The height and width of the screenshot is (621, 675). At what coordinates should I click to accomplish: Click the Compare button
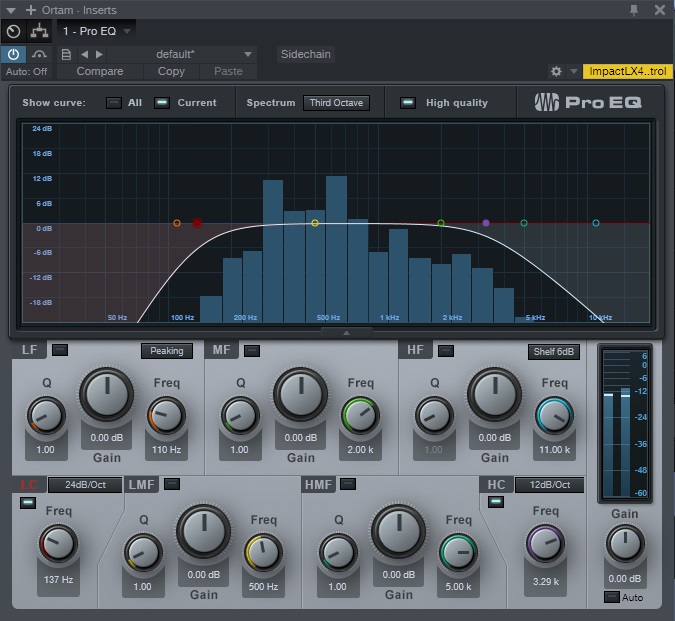point(99,71)
